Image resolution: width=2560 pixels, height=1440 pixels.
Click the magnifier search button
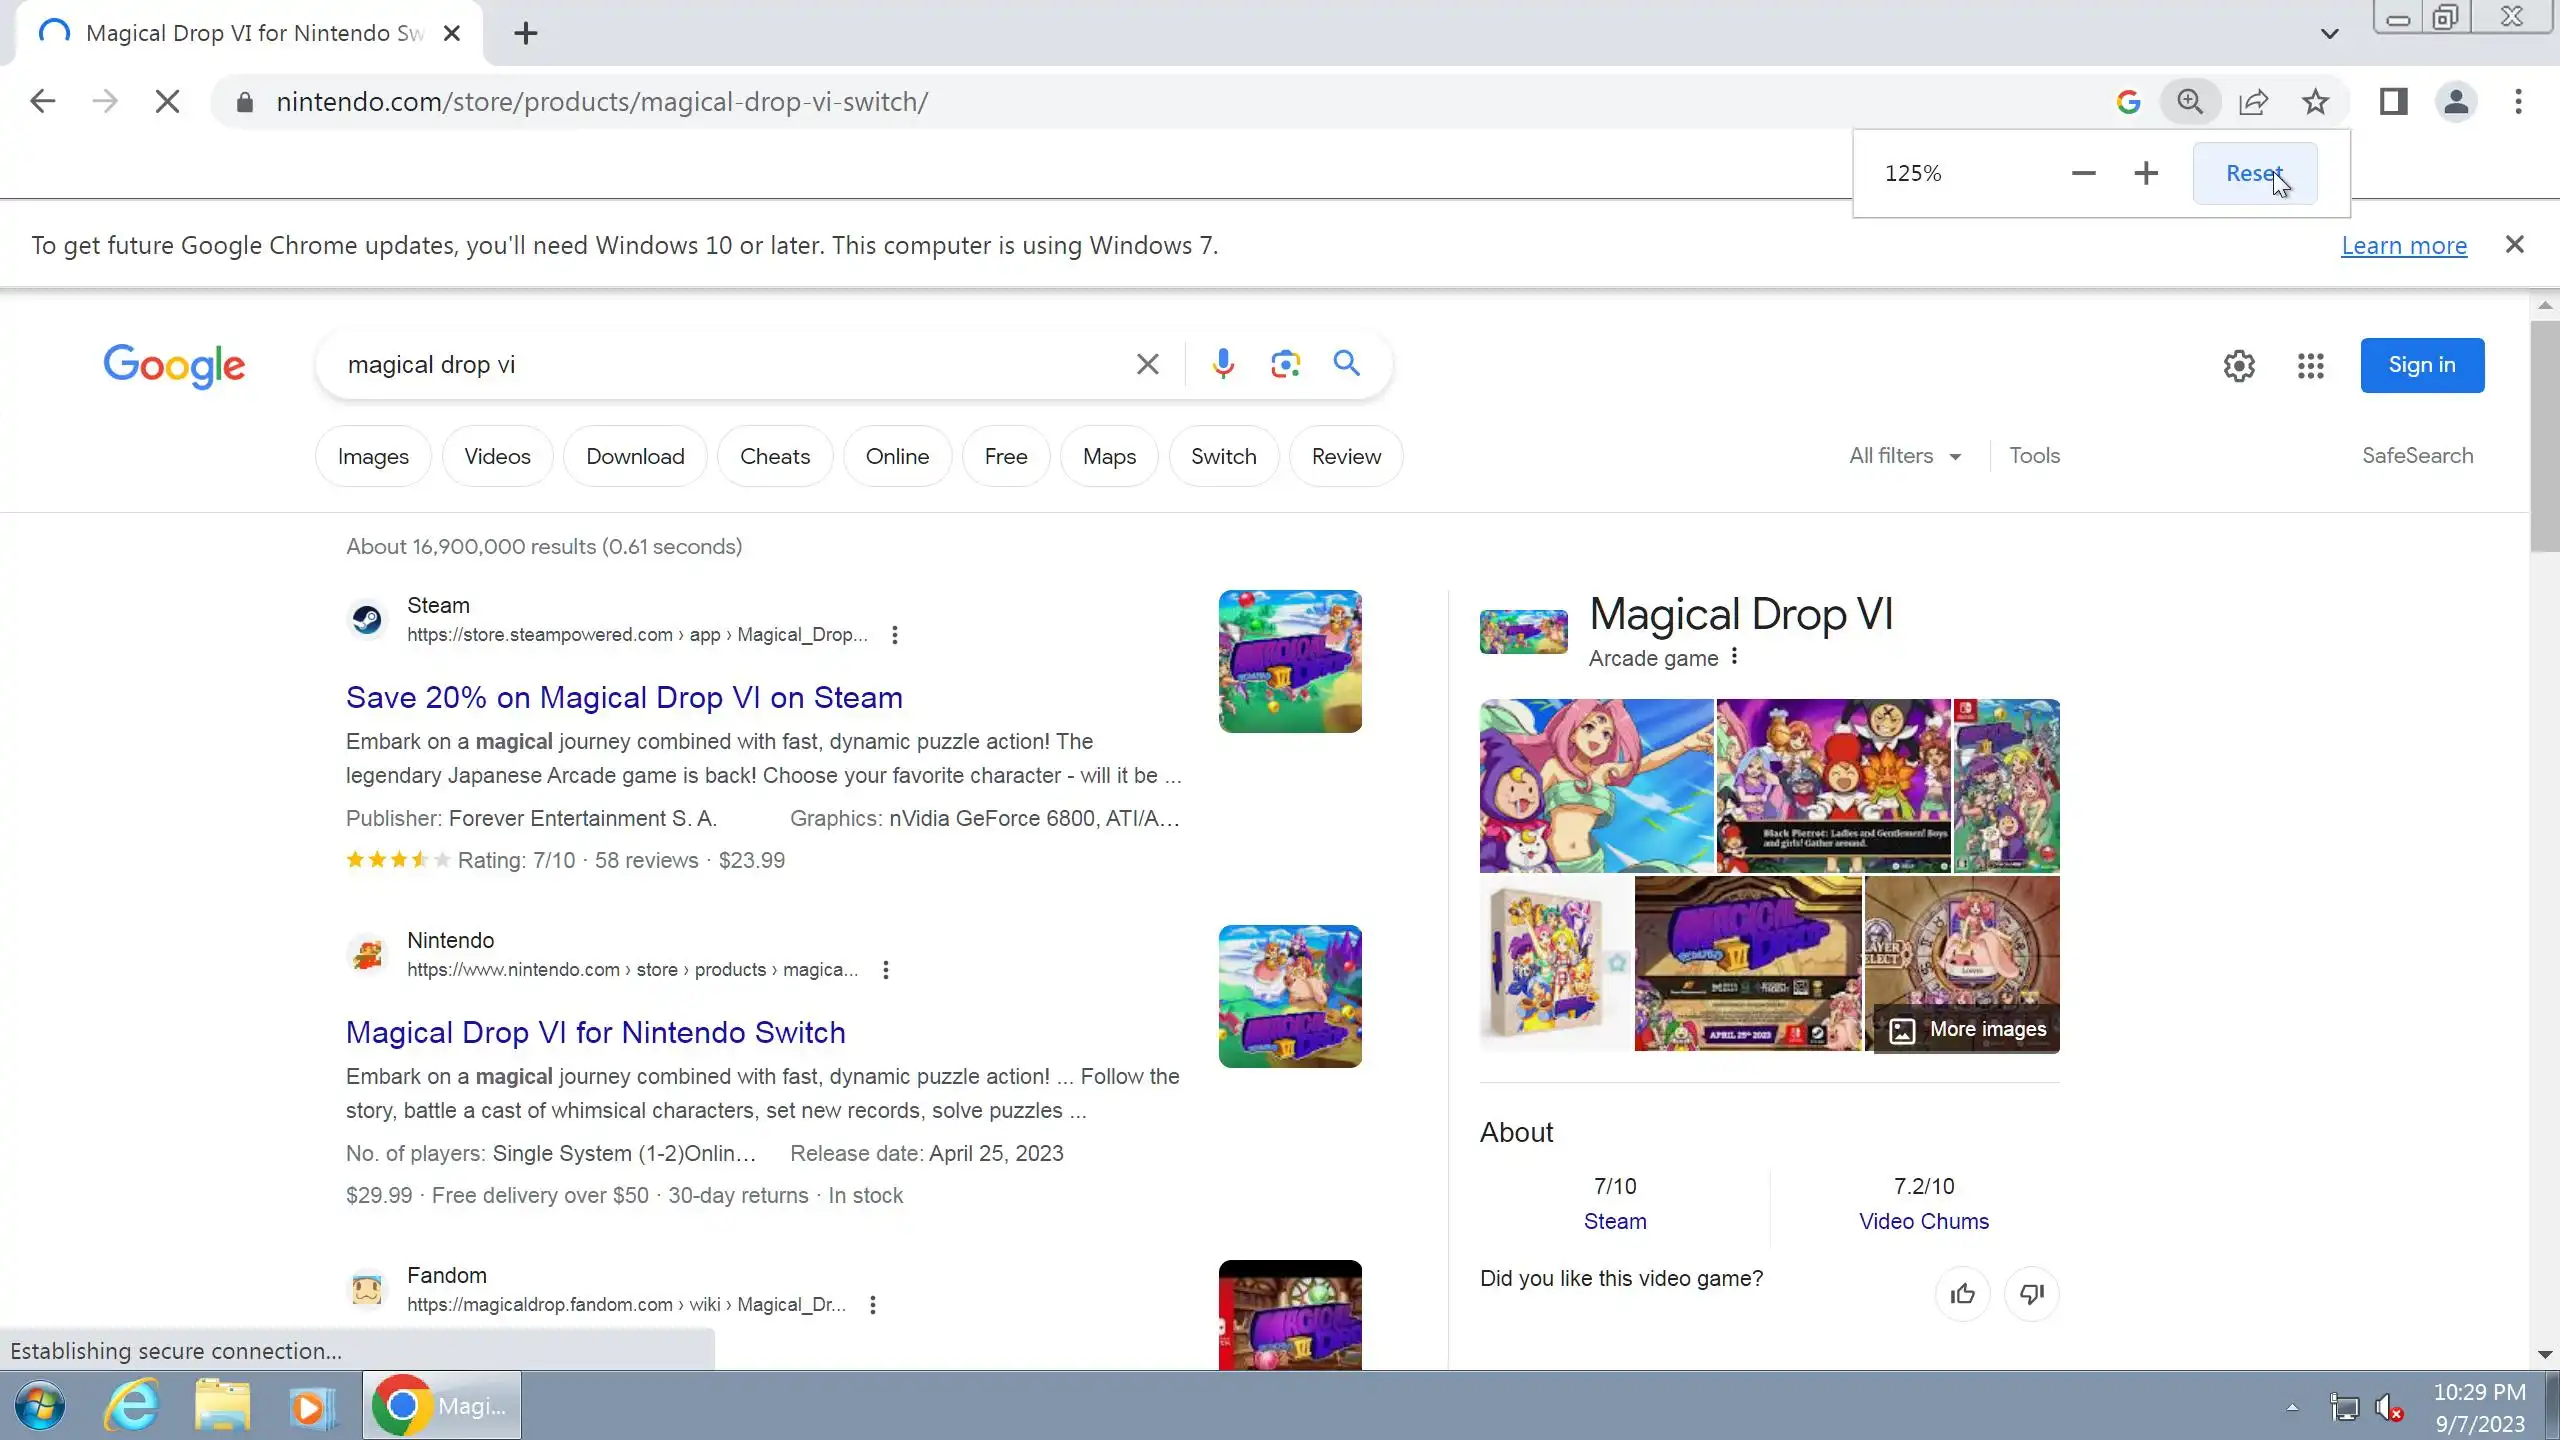(1347, 363)
